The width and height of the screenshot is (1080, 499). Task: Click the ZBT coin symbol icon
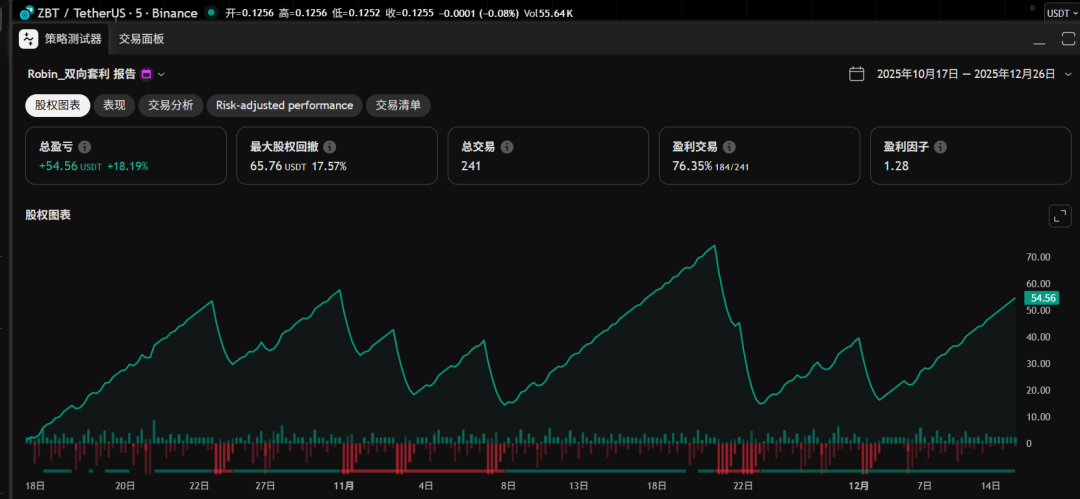pos(27,13)
